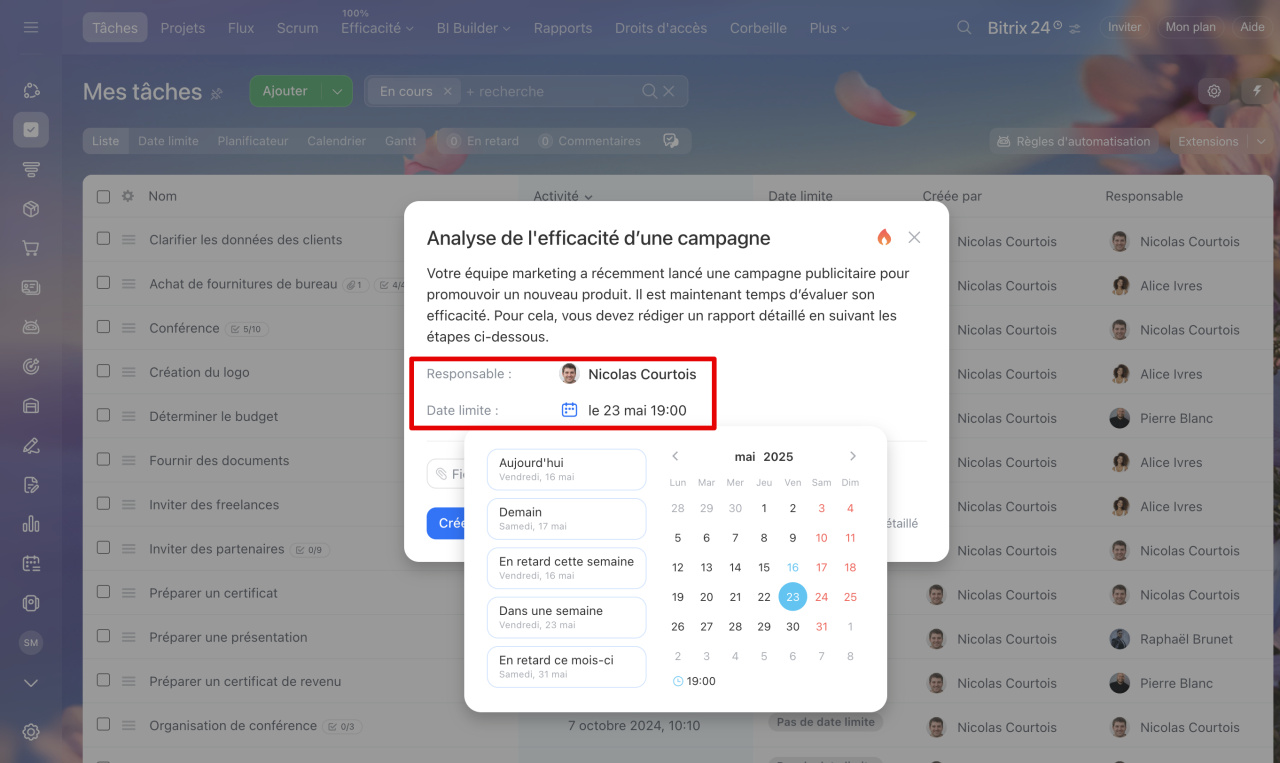The height and width of the screenshot is (763, 1280).
Task: Check Déterminer le budget task checkbox
Action: 103,414
